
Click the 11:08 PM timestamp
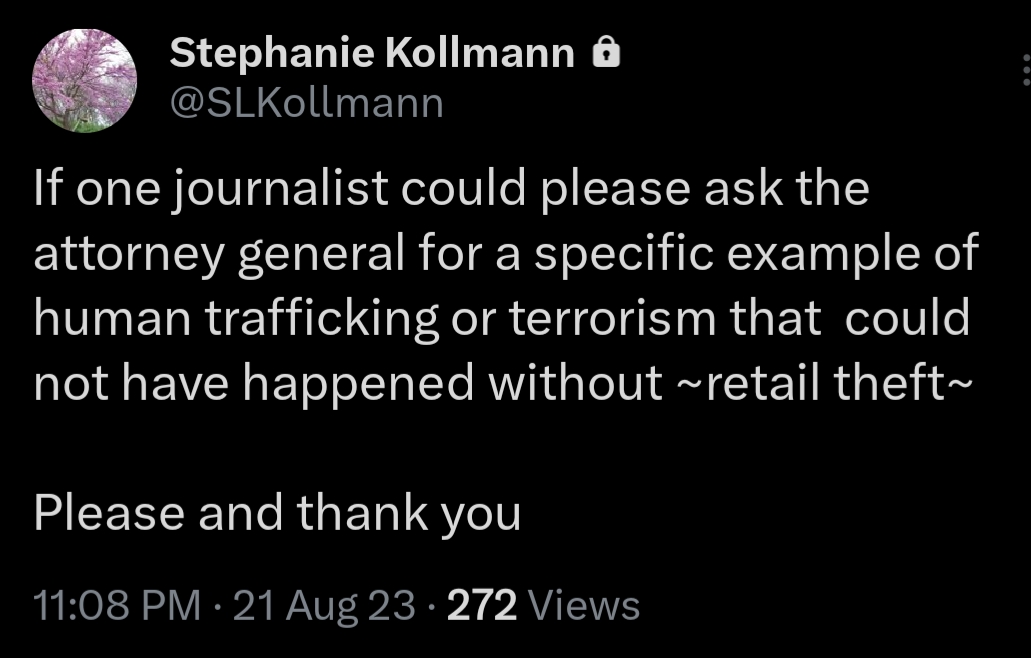click(116, 605)
